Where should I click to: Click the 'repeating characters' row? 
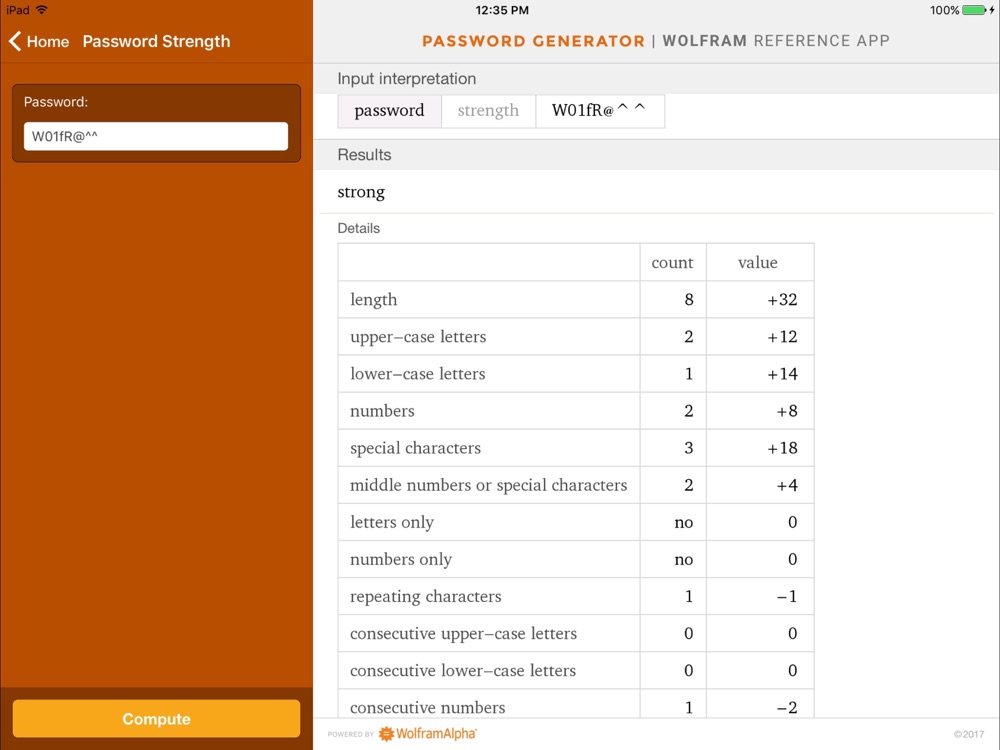[576, 596]
